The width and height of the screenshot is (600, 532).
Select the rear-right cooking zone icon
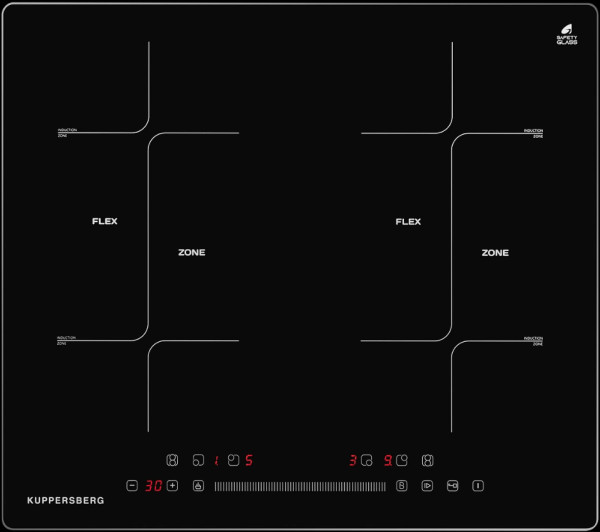click(402, 460)
